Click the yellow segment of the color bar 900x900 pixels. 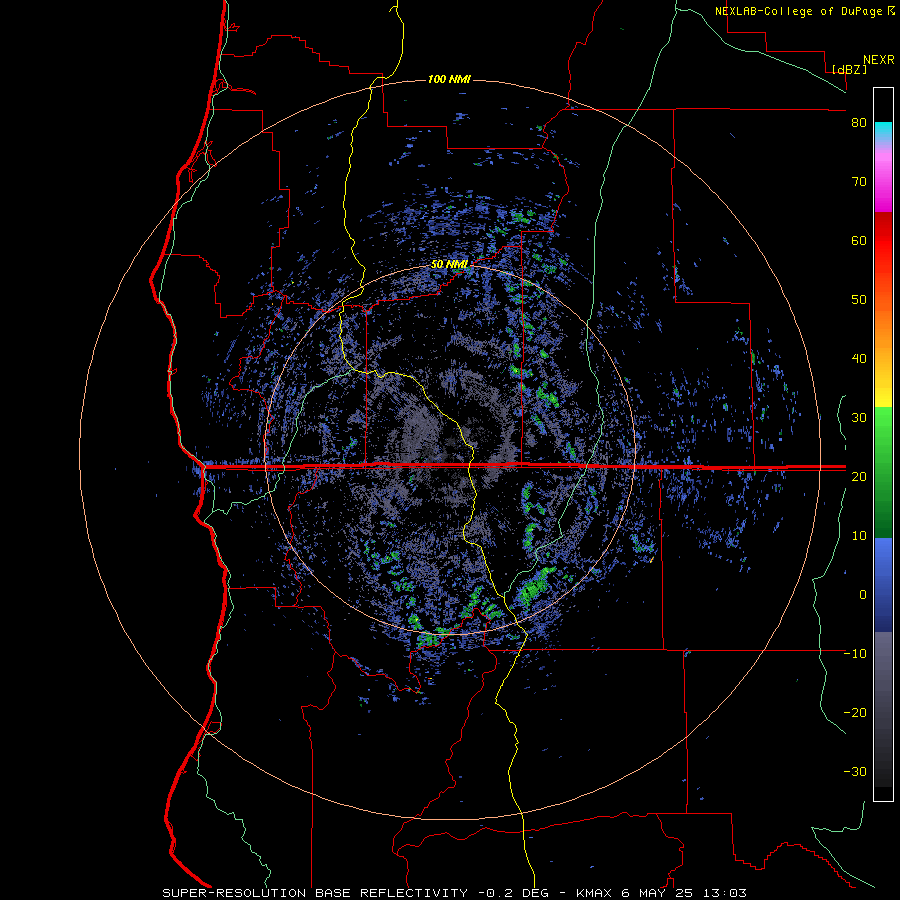click(883, 388)
